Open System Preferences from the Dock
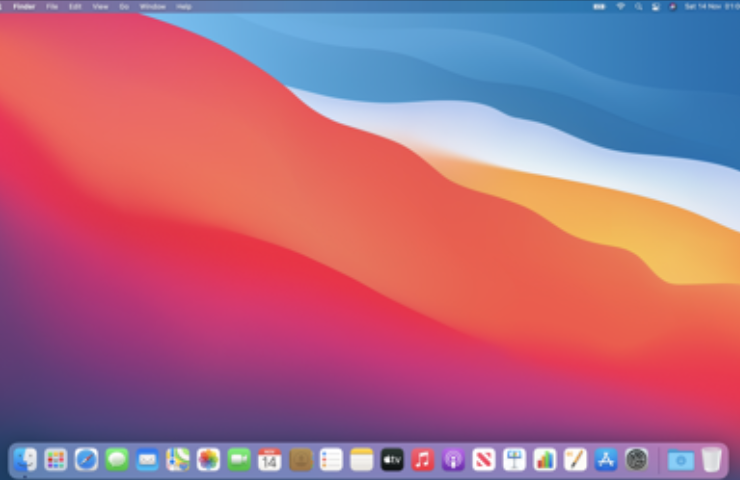 click(636, 459)
